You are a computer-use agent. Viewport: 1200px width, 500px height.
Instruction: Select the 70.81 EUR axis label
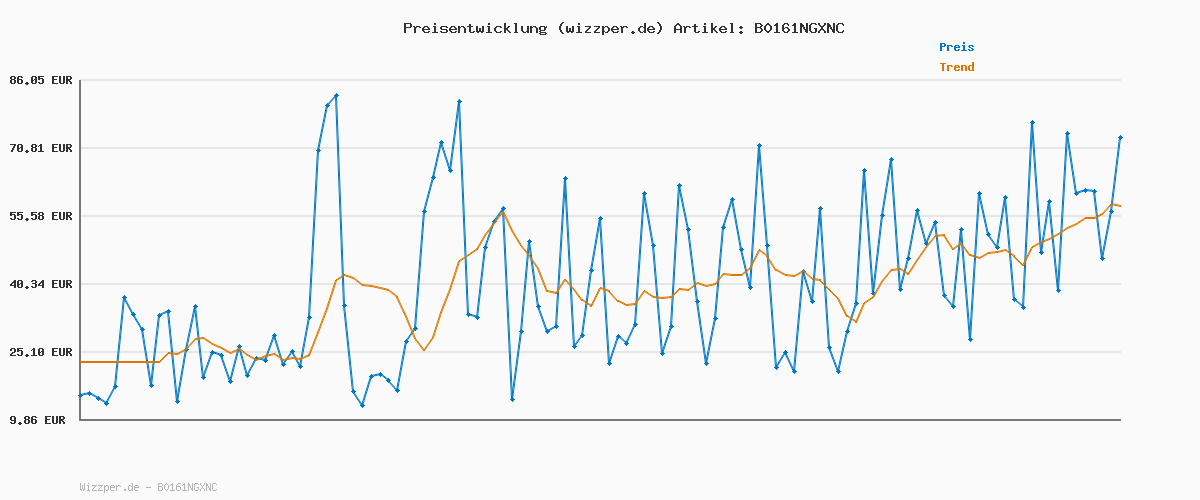click(x=41, y=148)
